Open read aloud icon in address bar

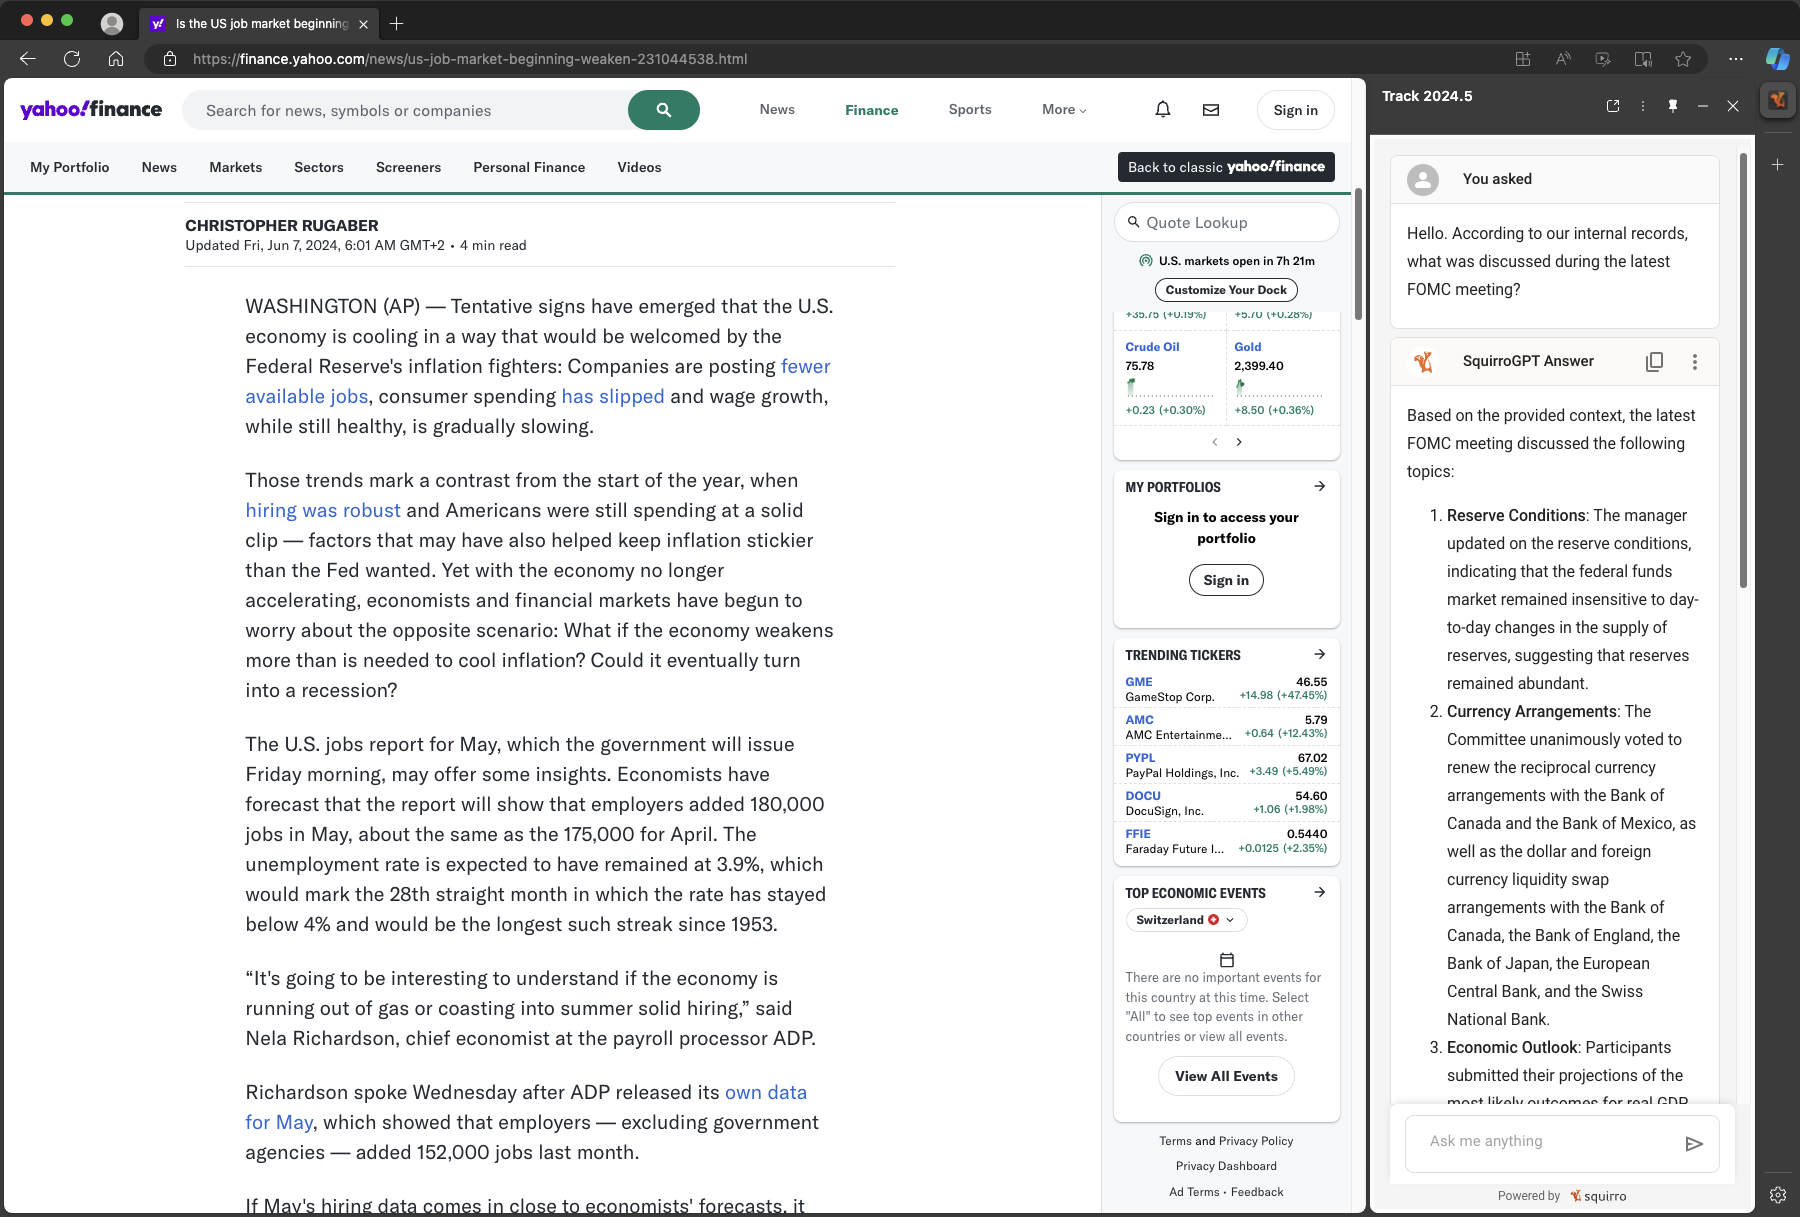pos(1563,59)
